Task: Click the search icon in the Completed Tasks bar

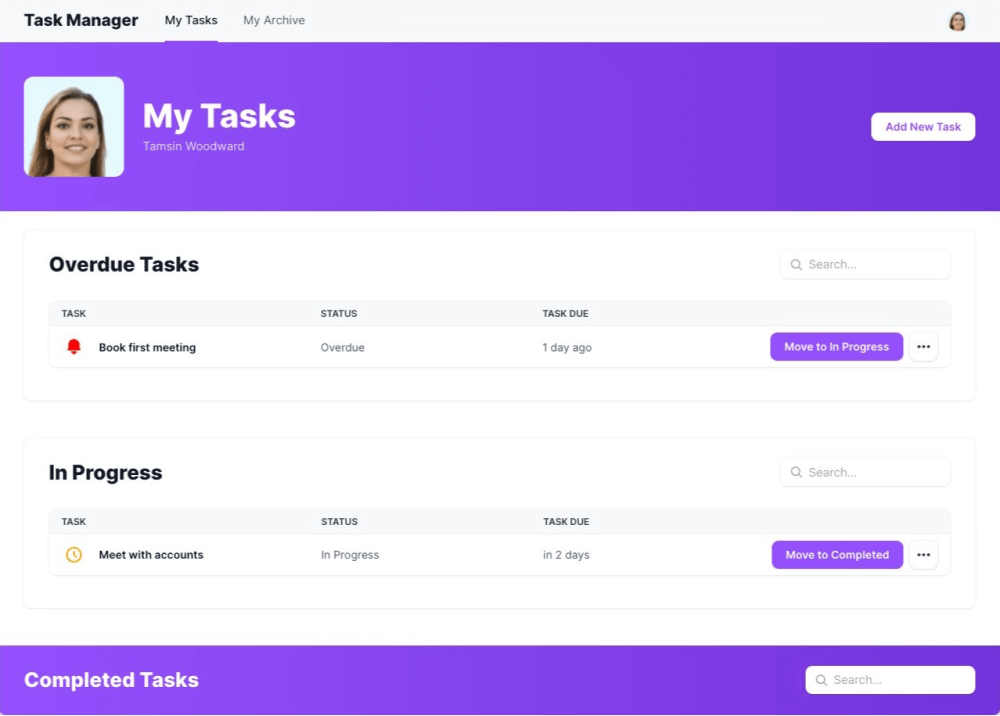Action: [821, 679]
